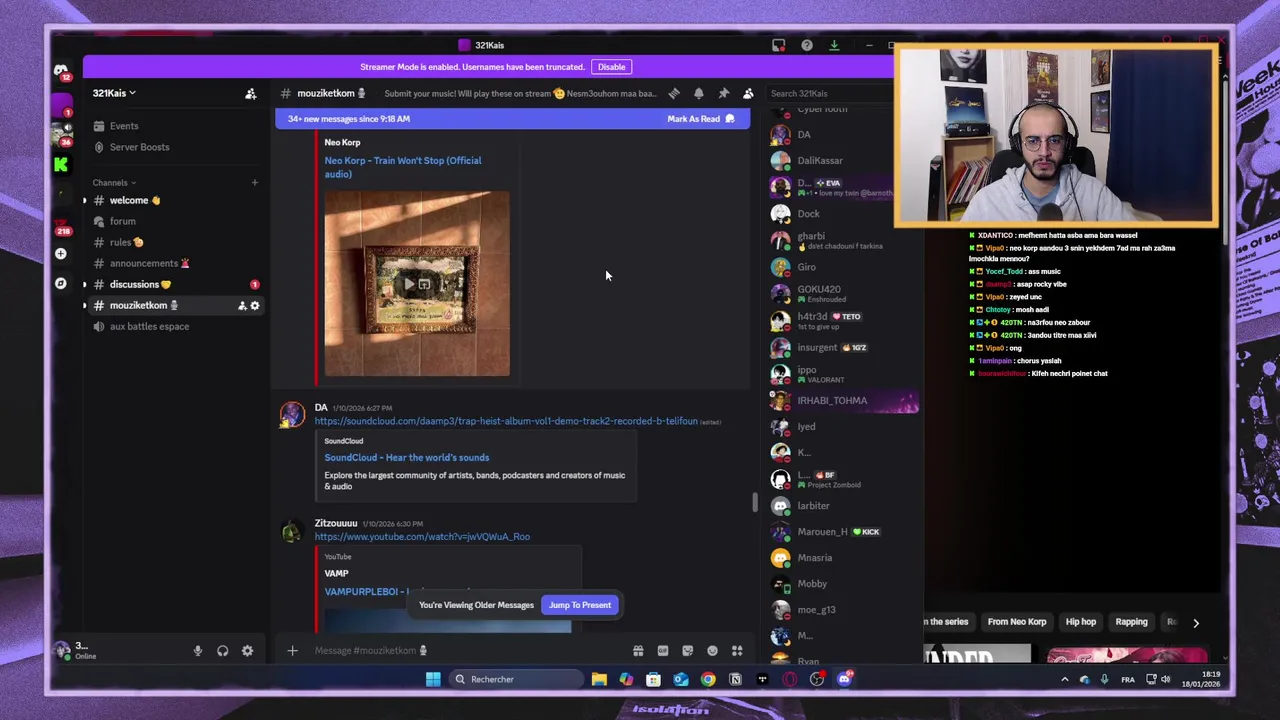Select member DaliKassar in member list
This screenshot has height=720, width=1280.
(818, 161)
